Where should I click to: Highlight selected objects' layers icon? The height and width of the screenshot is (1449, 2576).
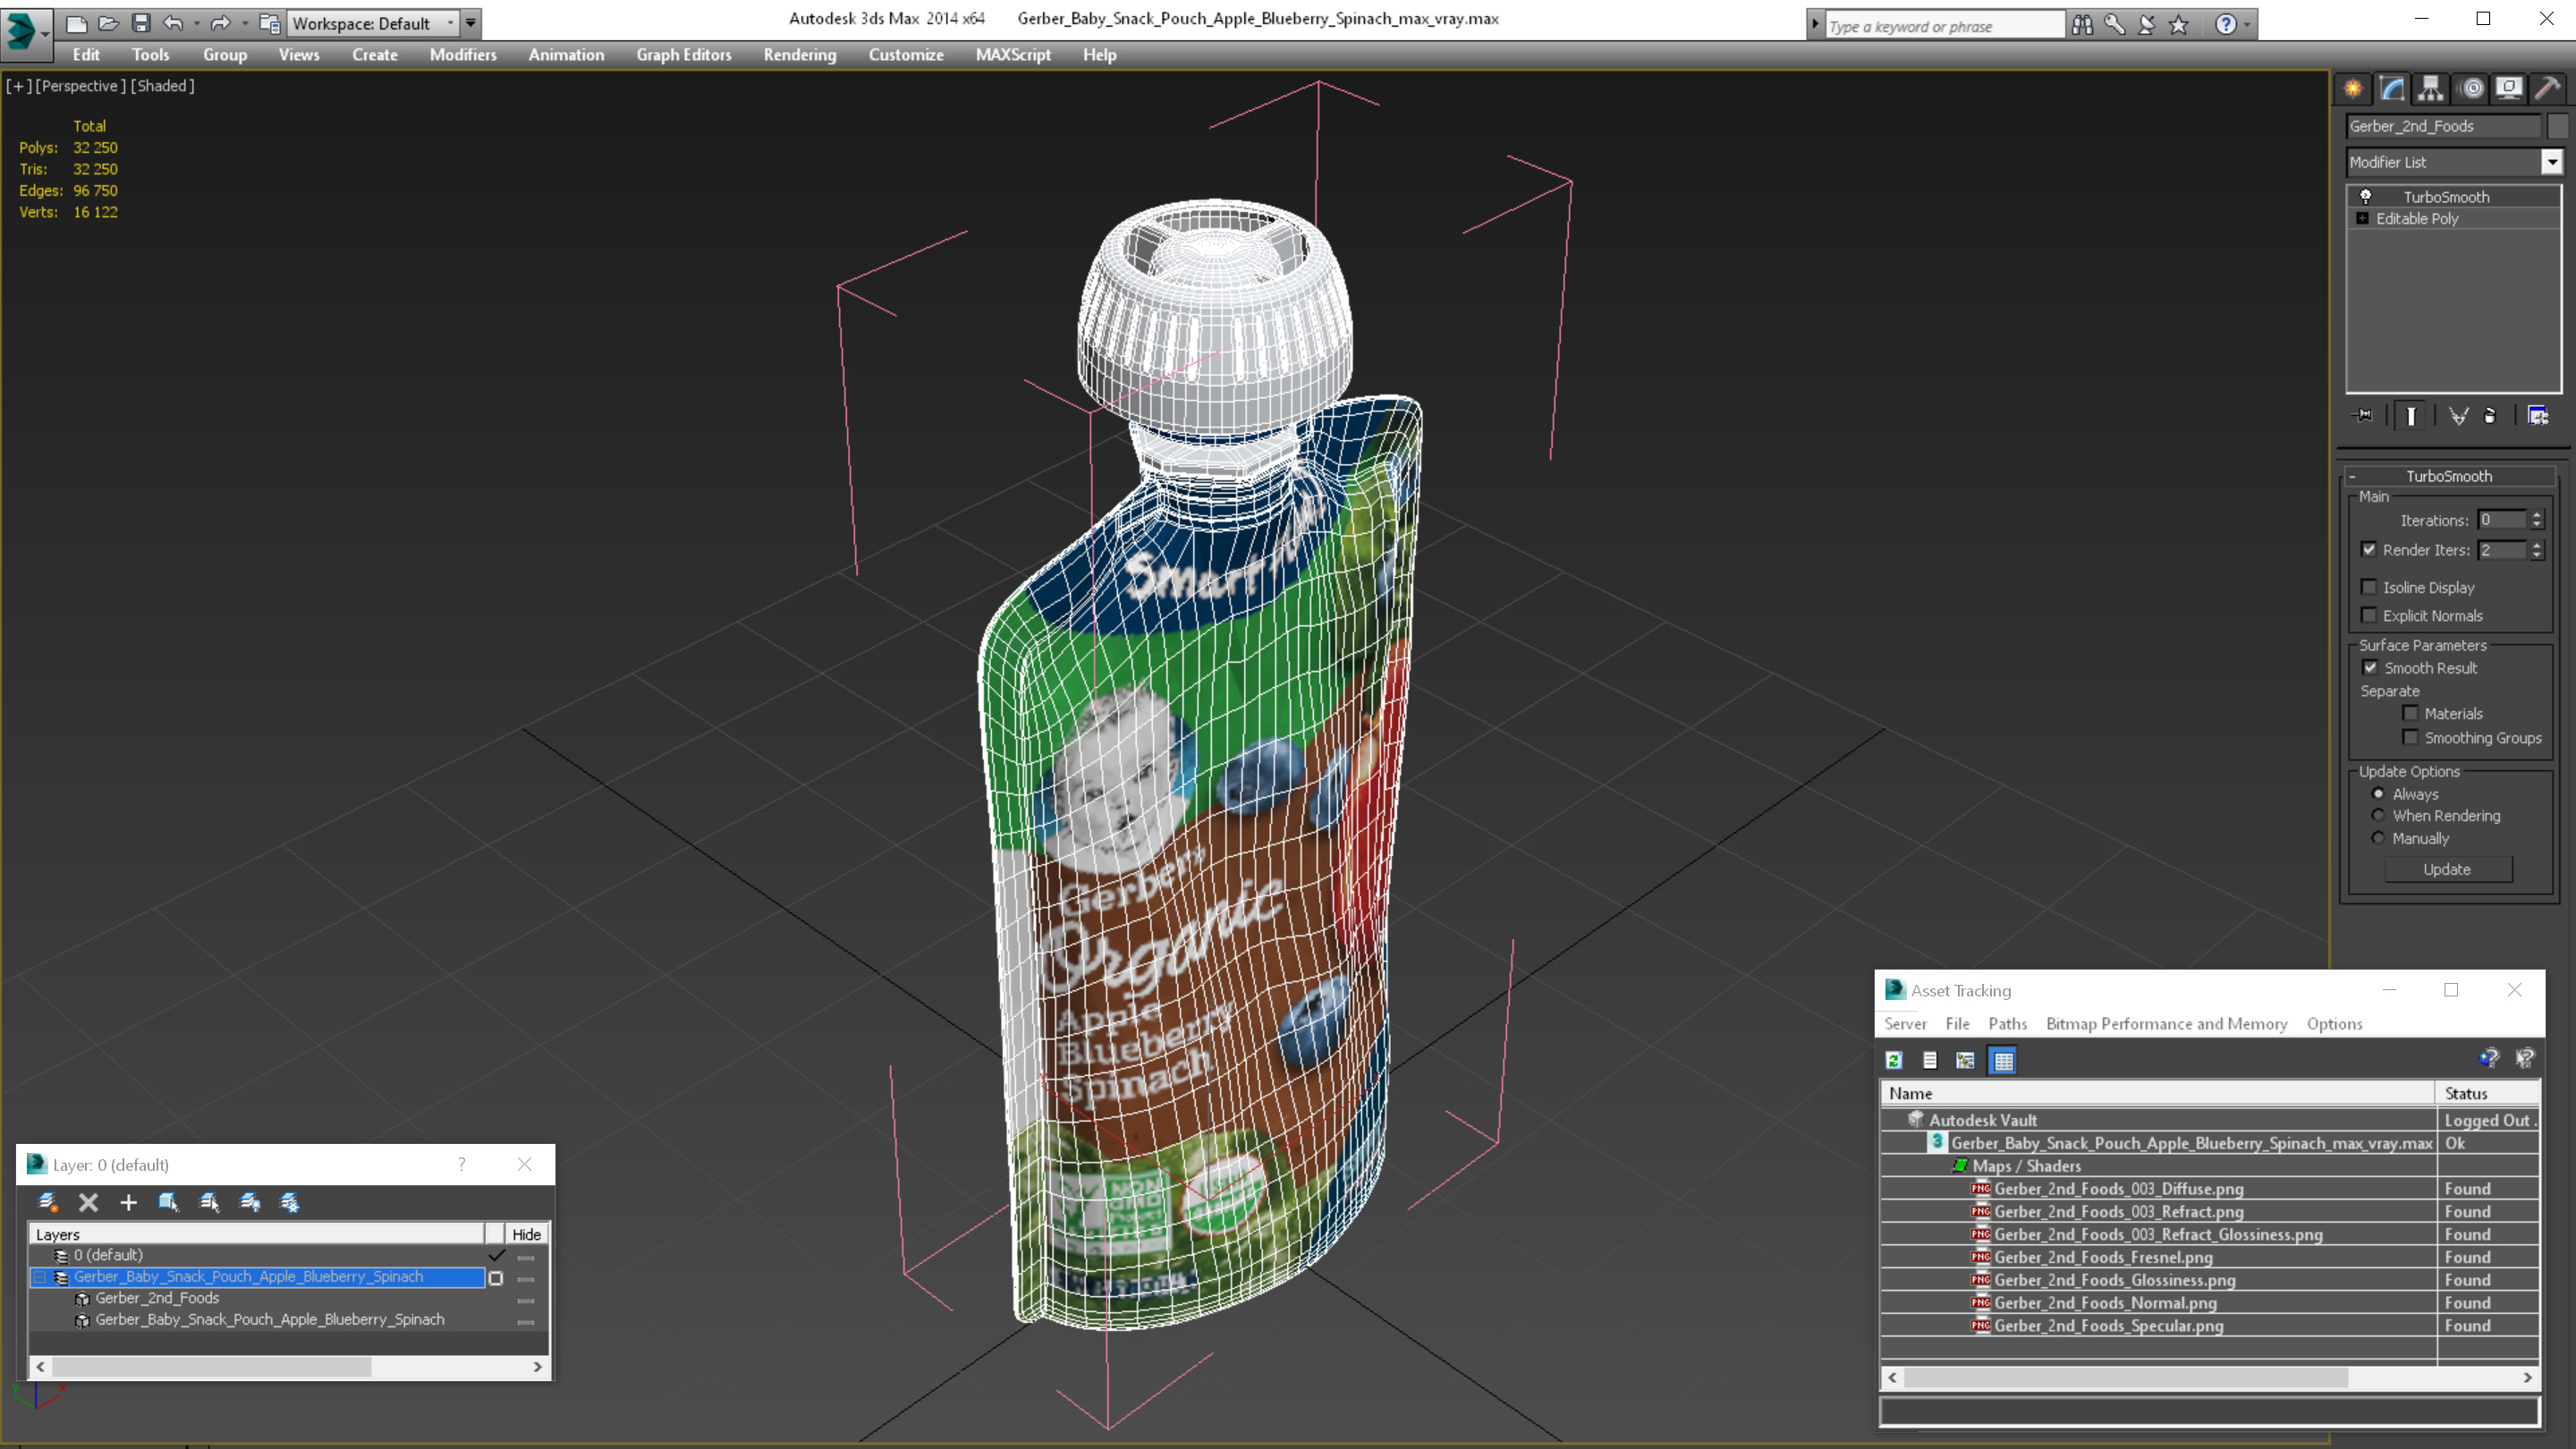coord(209,1202)
